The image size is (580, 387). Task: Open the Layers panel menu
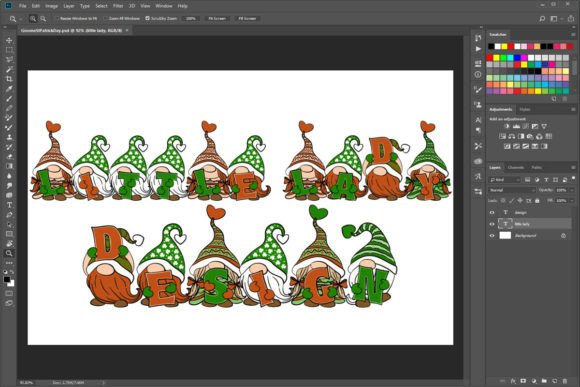[x=573, y=168]
